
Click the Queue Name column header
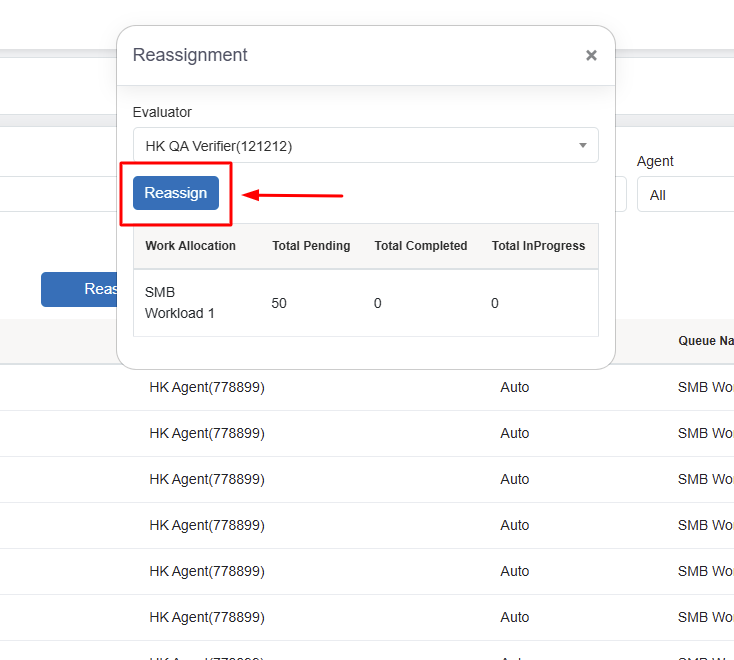pos(705,341)
